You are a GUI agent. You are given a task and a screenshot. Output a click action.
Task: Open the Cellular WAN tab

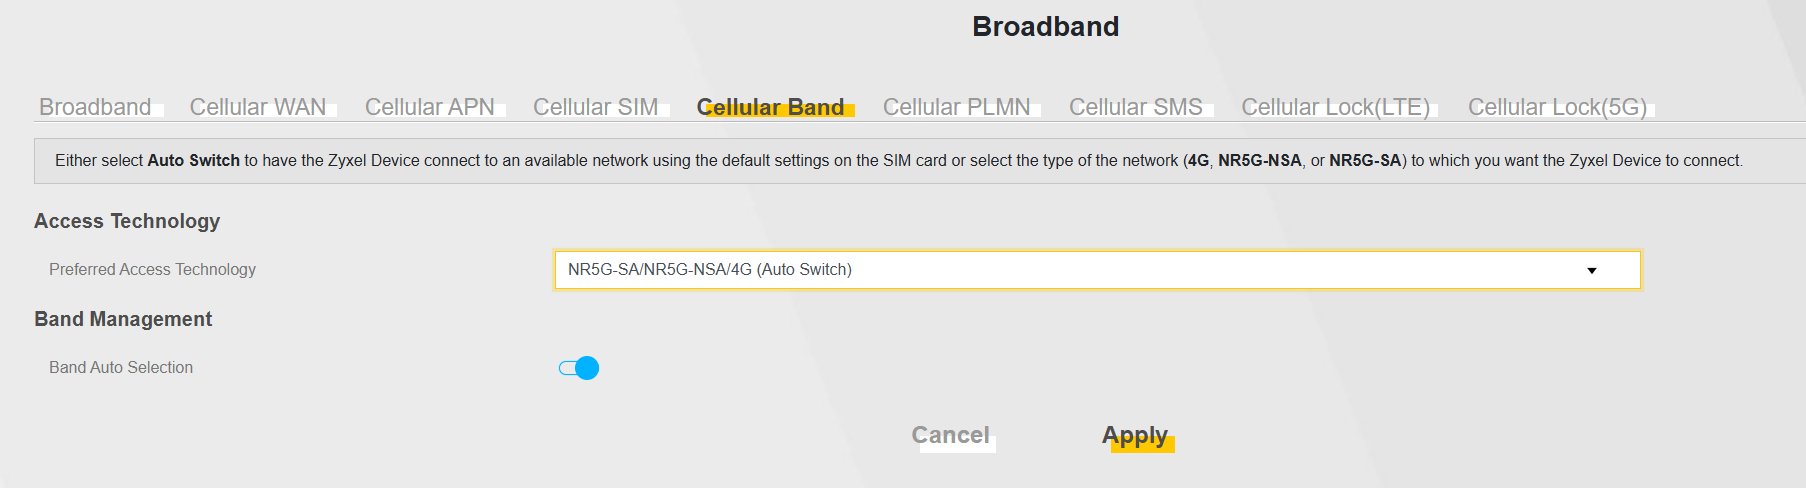[x=258, y=107]
